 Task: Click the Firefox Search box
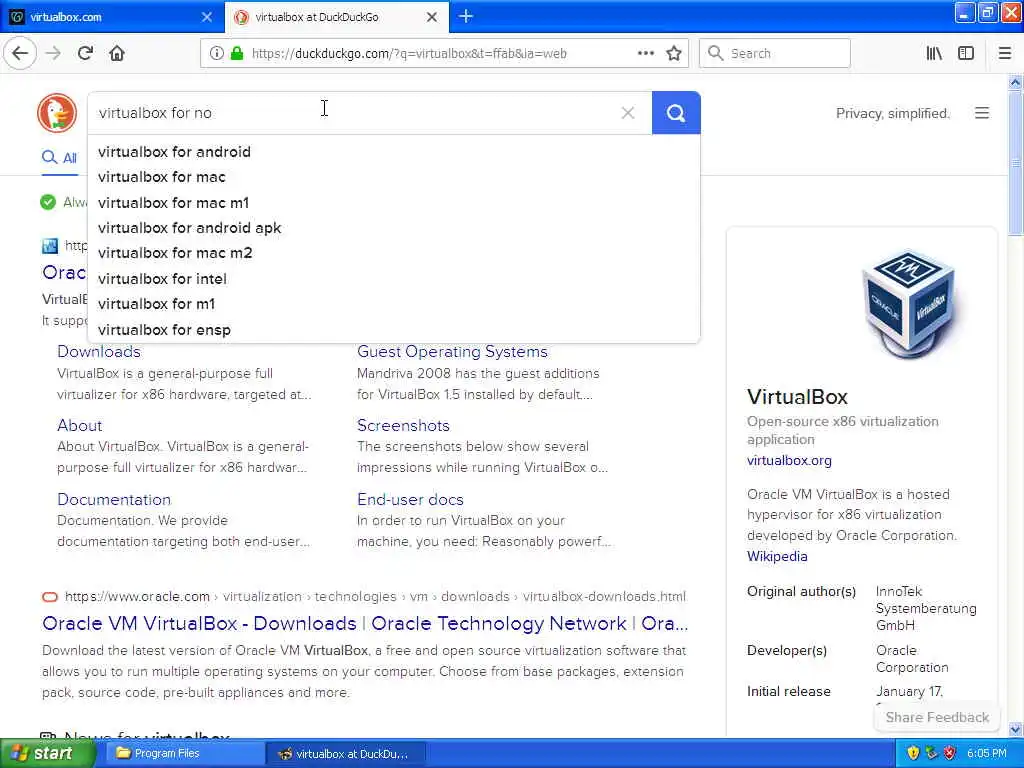(775, 53)
